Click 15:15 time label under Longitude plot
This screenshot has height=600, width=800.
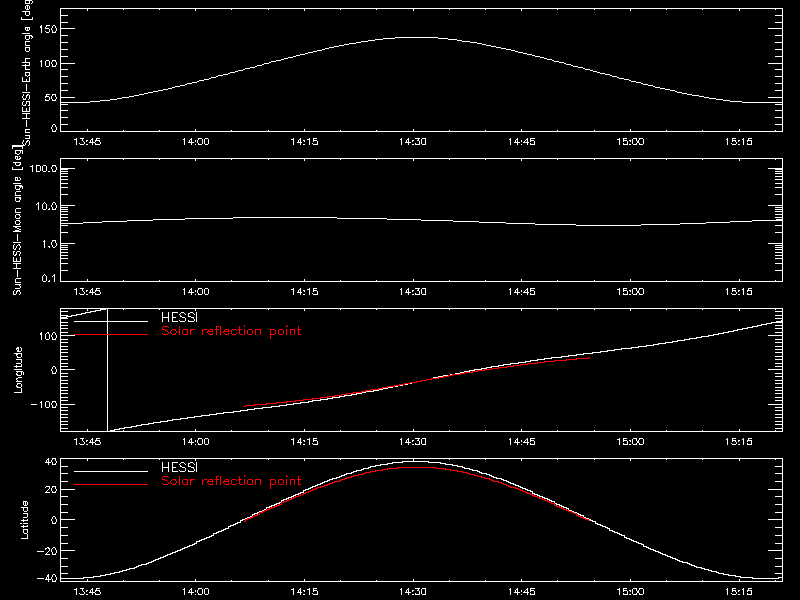click(x=738, y=442)
